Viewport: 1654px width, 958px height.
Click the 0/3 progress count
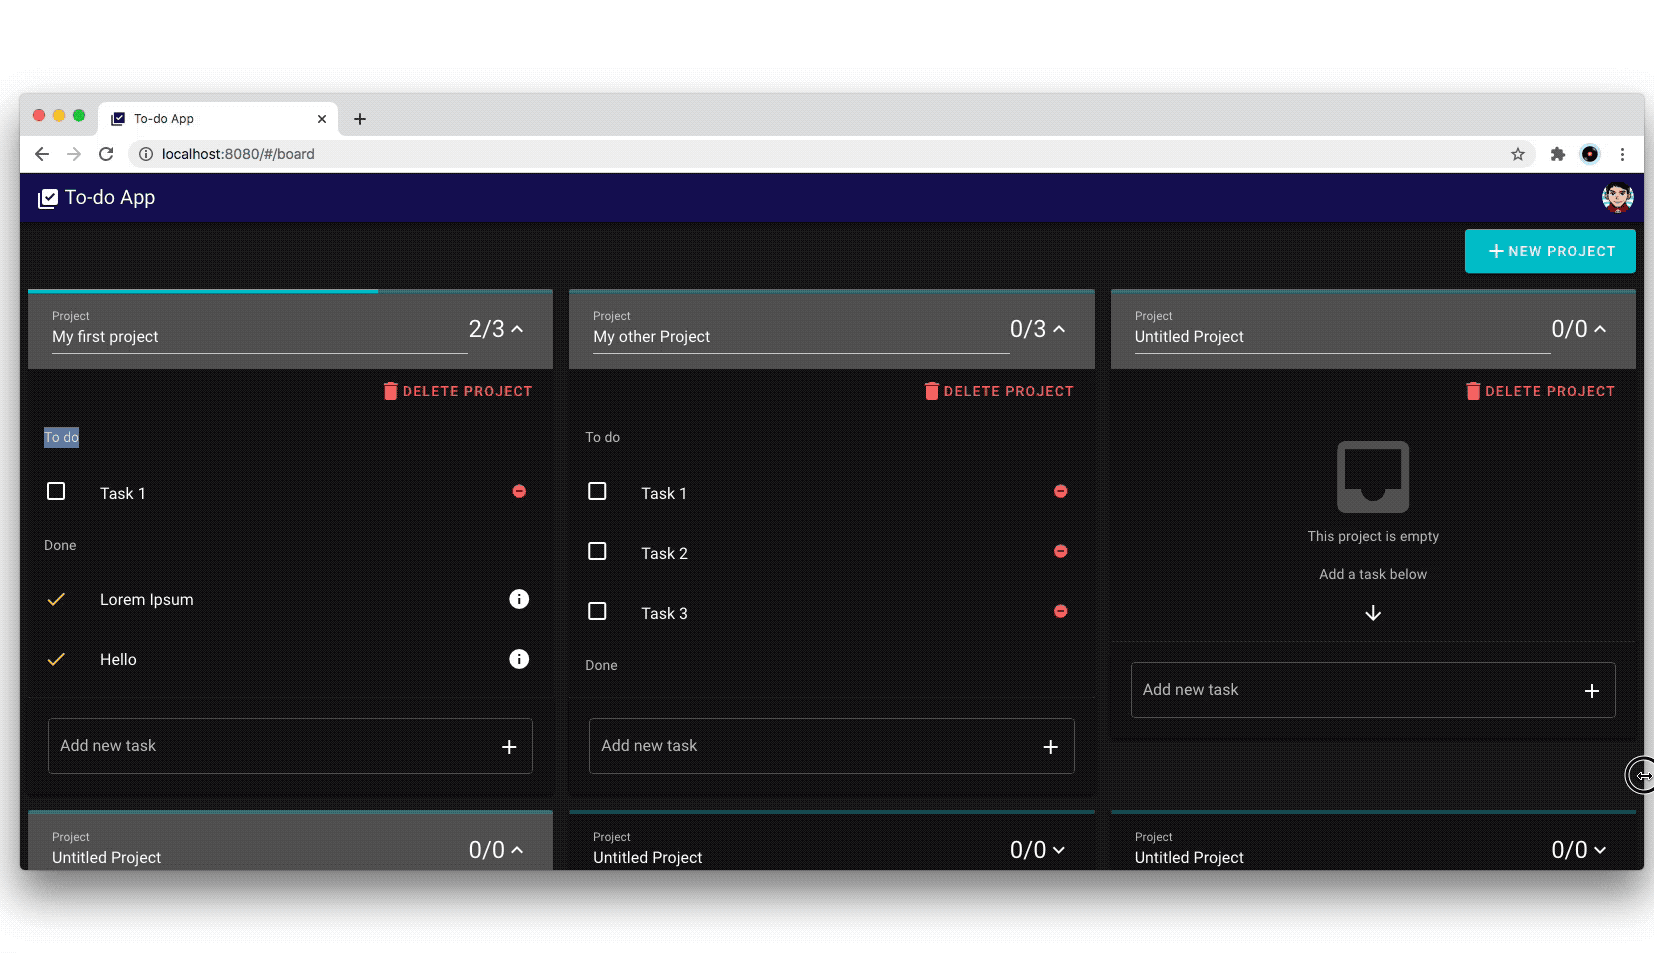point(1028,329)
